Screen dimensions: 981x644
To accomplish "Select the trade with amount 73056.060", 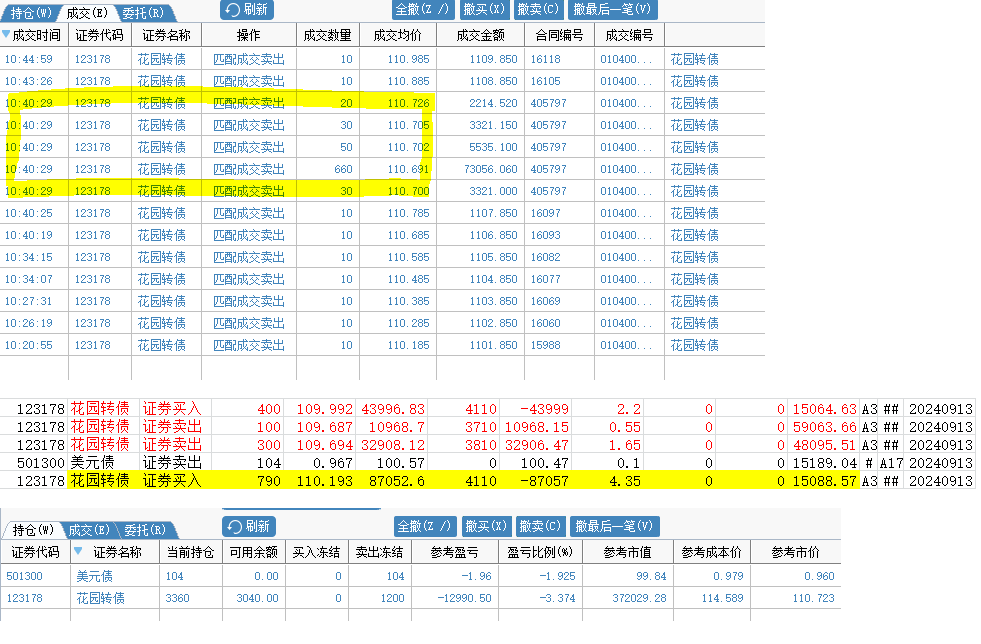I will coord(382,169).
